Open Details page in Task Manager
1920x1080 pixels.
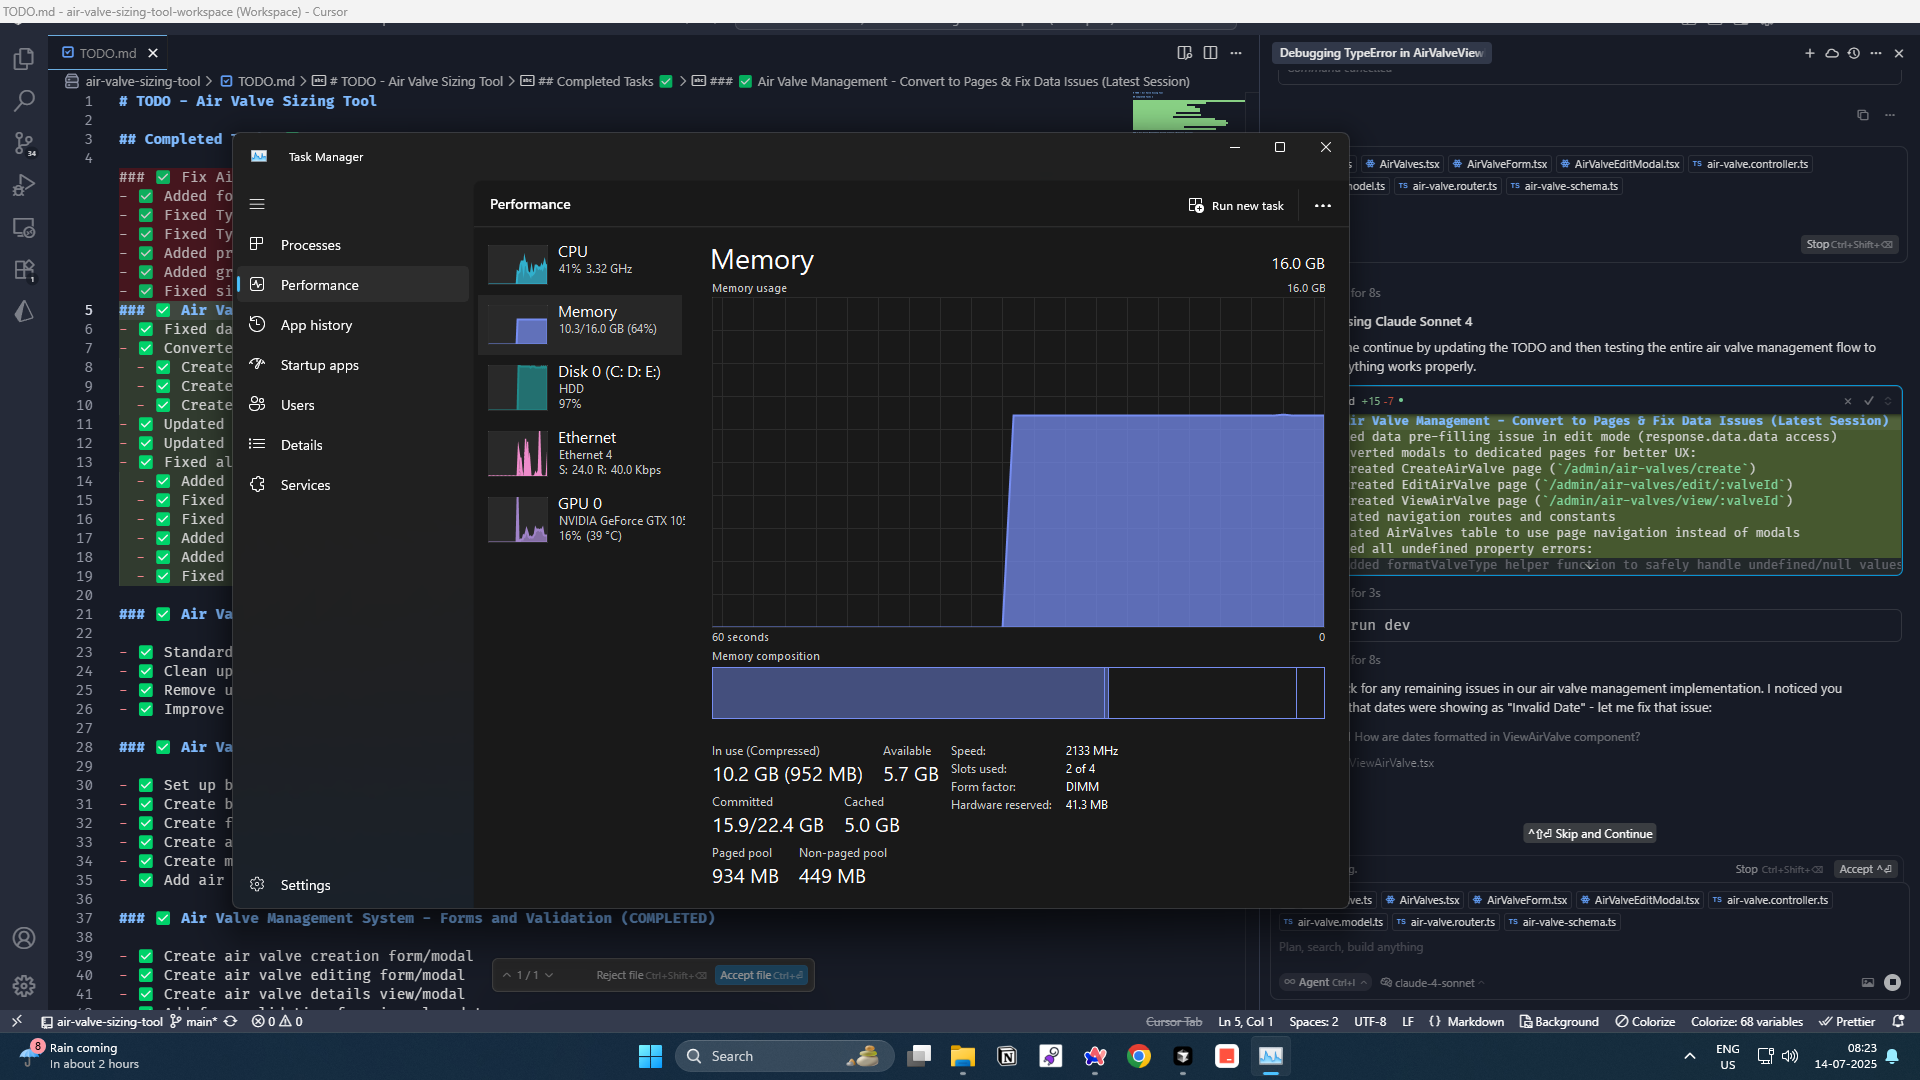[354, 445]
